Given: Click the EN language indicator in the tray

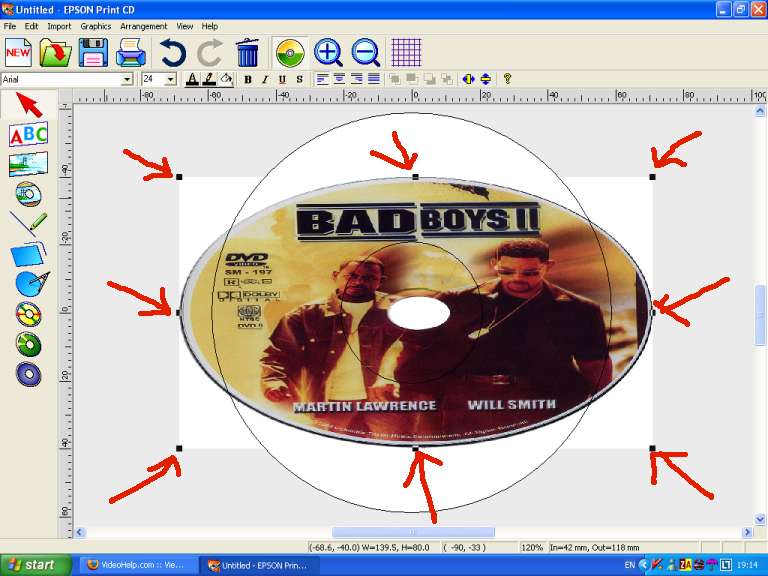Looking at the screenshot, I should pyautogui.click(x=629, y=565).
